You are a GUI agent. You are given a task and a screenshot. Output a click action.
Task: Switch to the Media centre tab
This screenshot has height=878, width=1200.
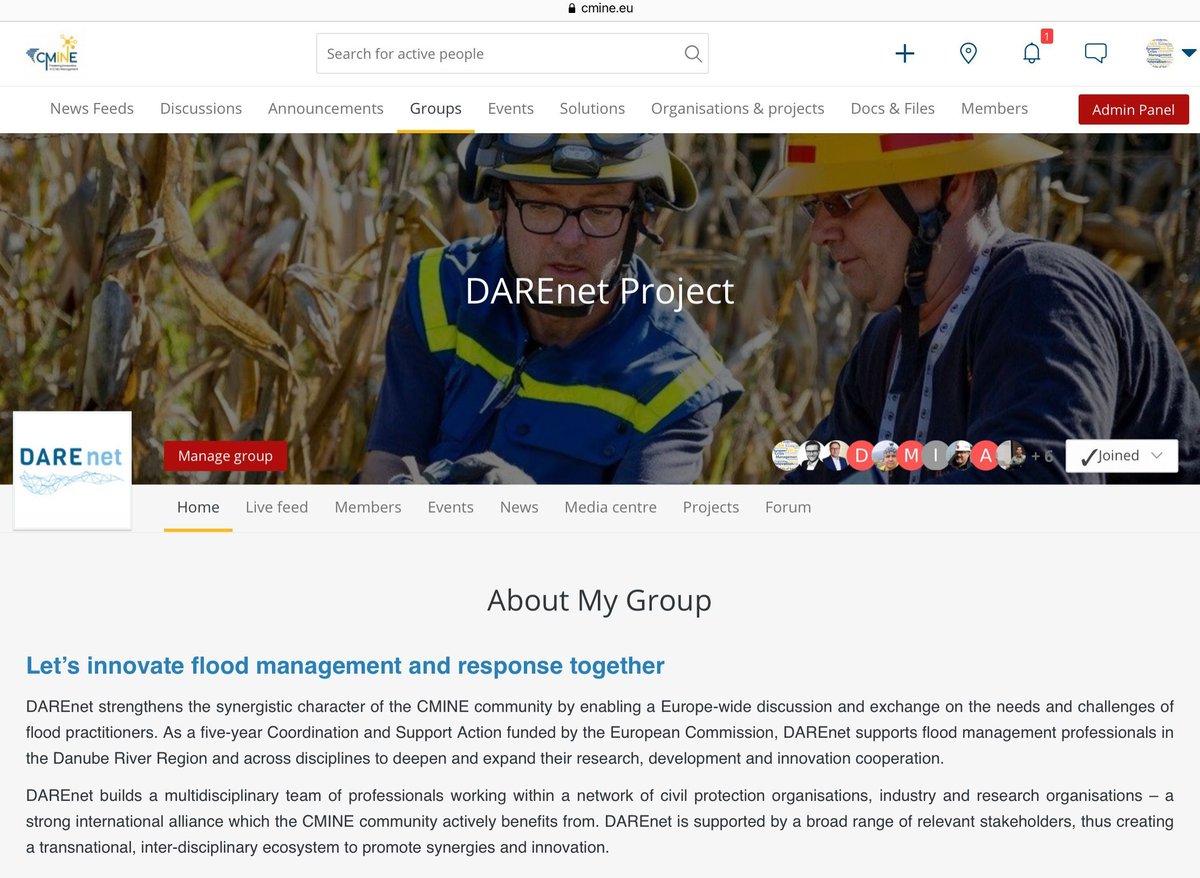611,508
